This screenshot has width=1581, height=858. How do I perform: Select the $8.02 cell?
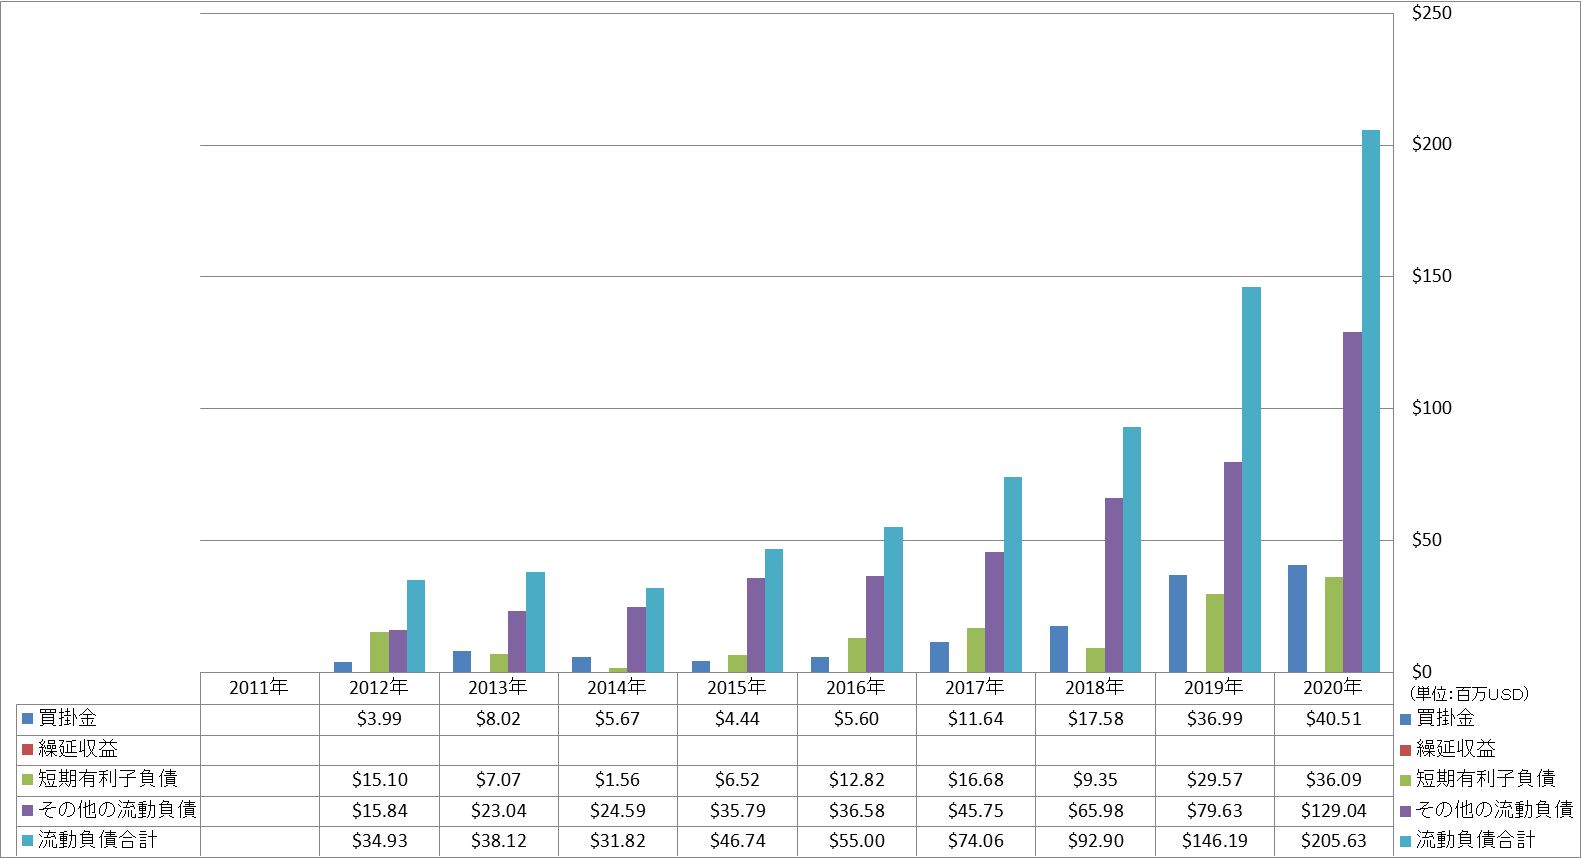point(498,718)
